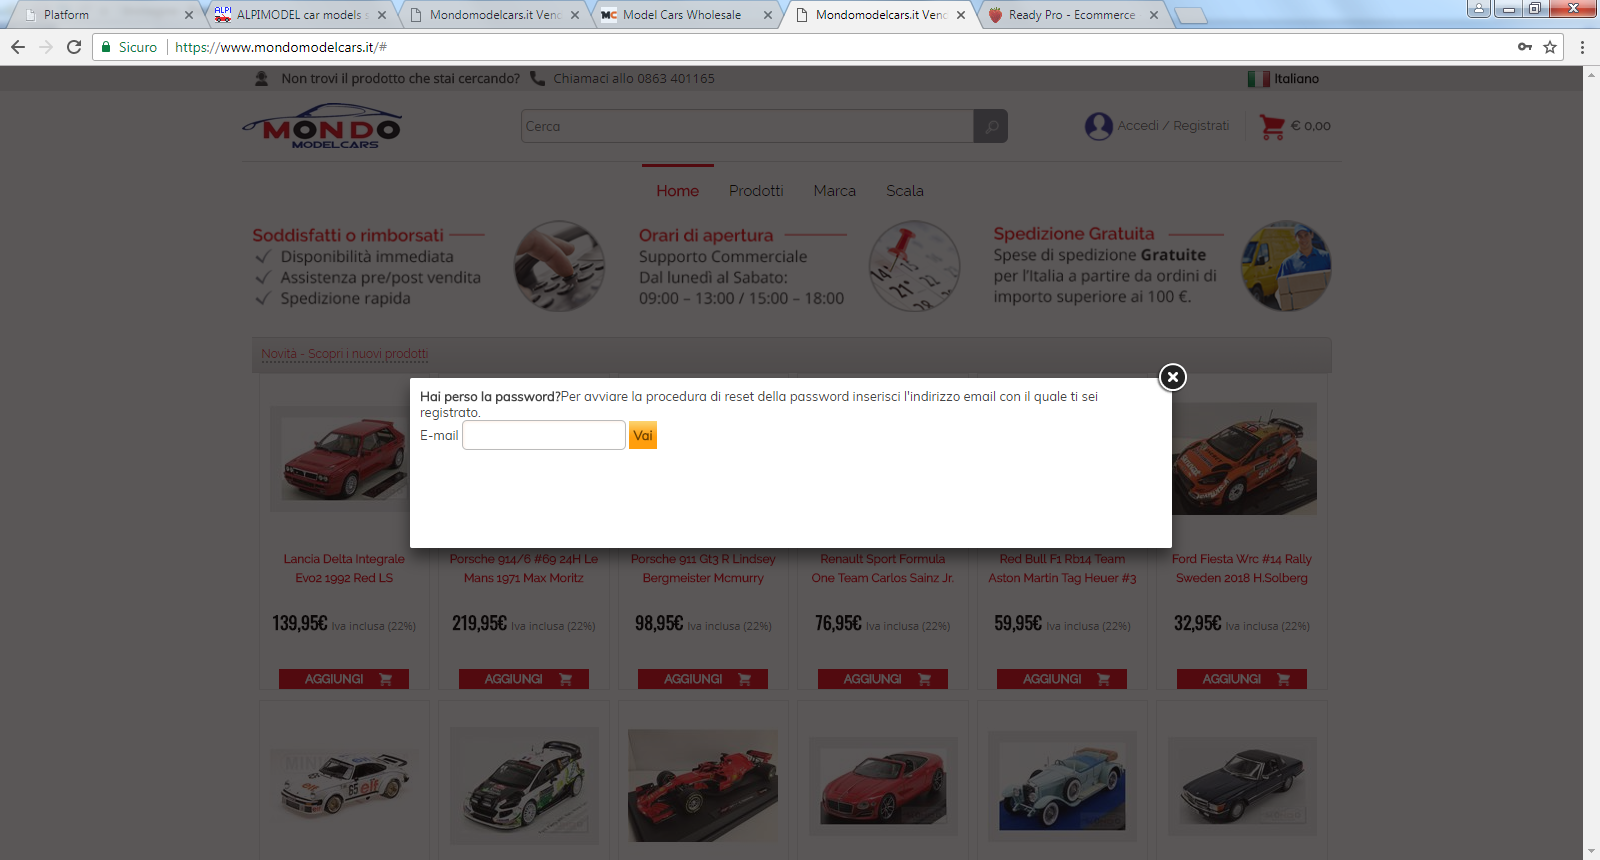
Task: Click the secure padlock icon
Action: tap(106, 47)
